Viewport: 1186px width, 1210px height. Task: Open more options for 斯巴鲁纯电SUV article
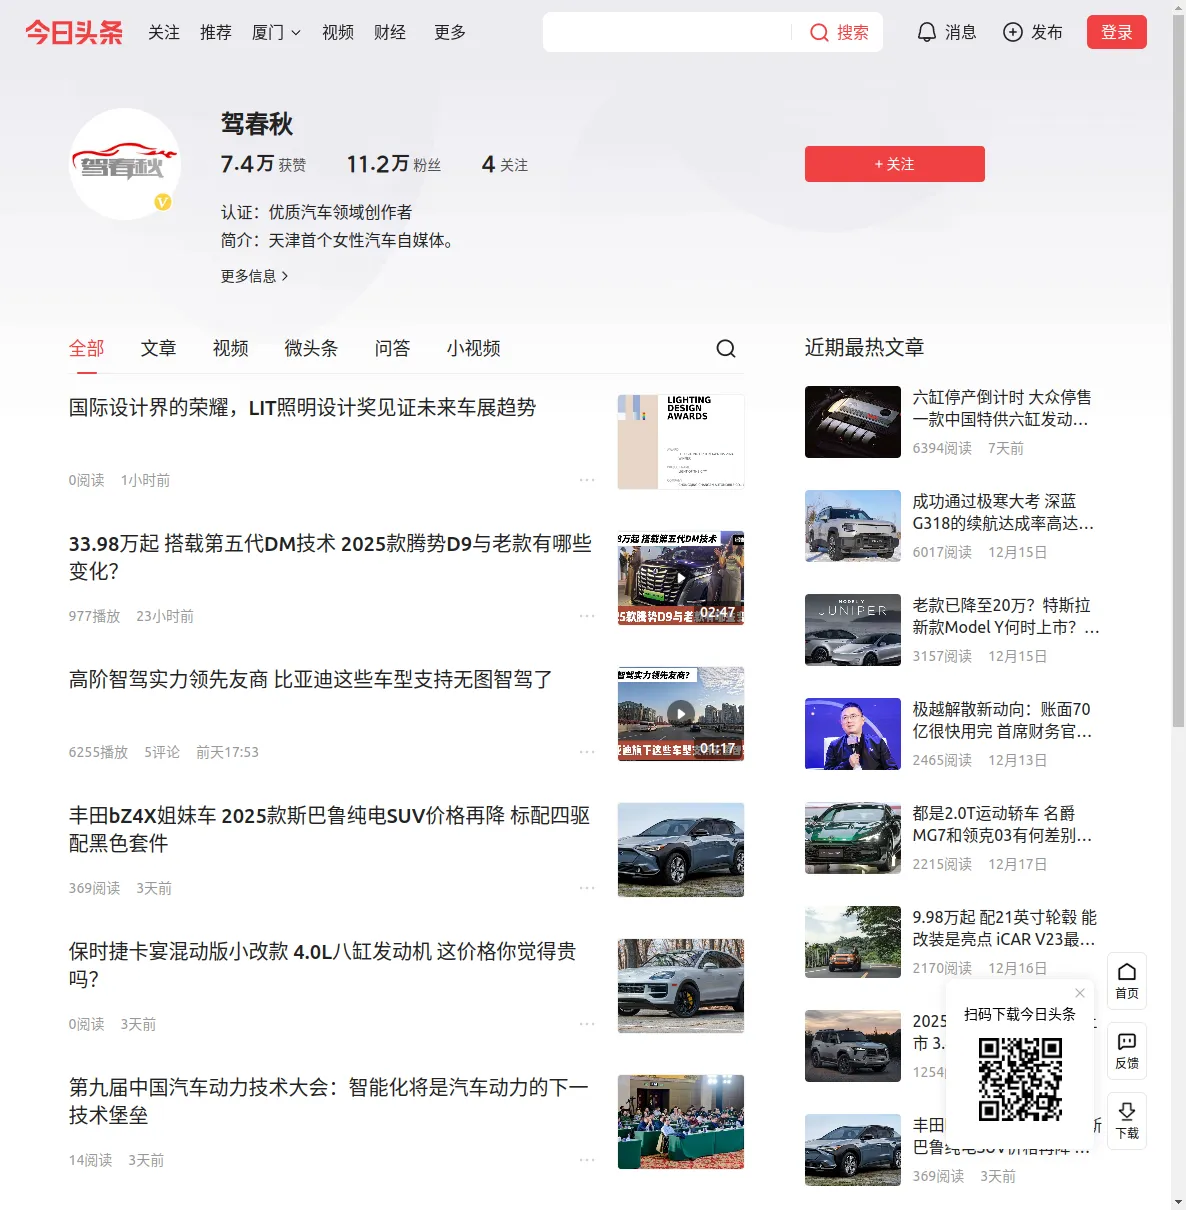(587, 888)
